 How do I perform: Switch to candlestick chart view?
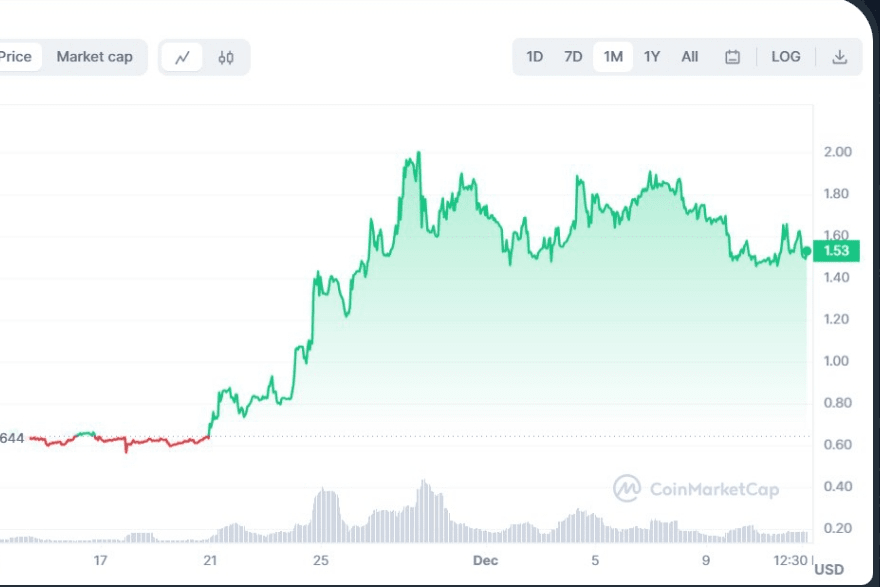[x=226, y=57]
